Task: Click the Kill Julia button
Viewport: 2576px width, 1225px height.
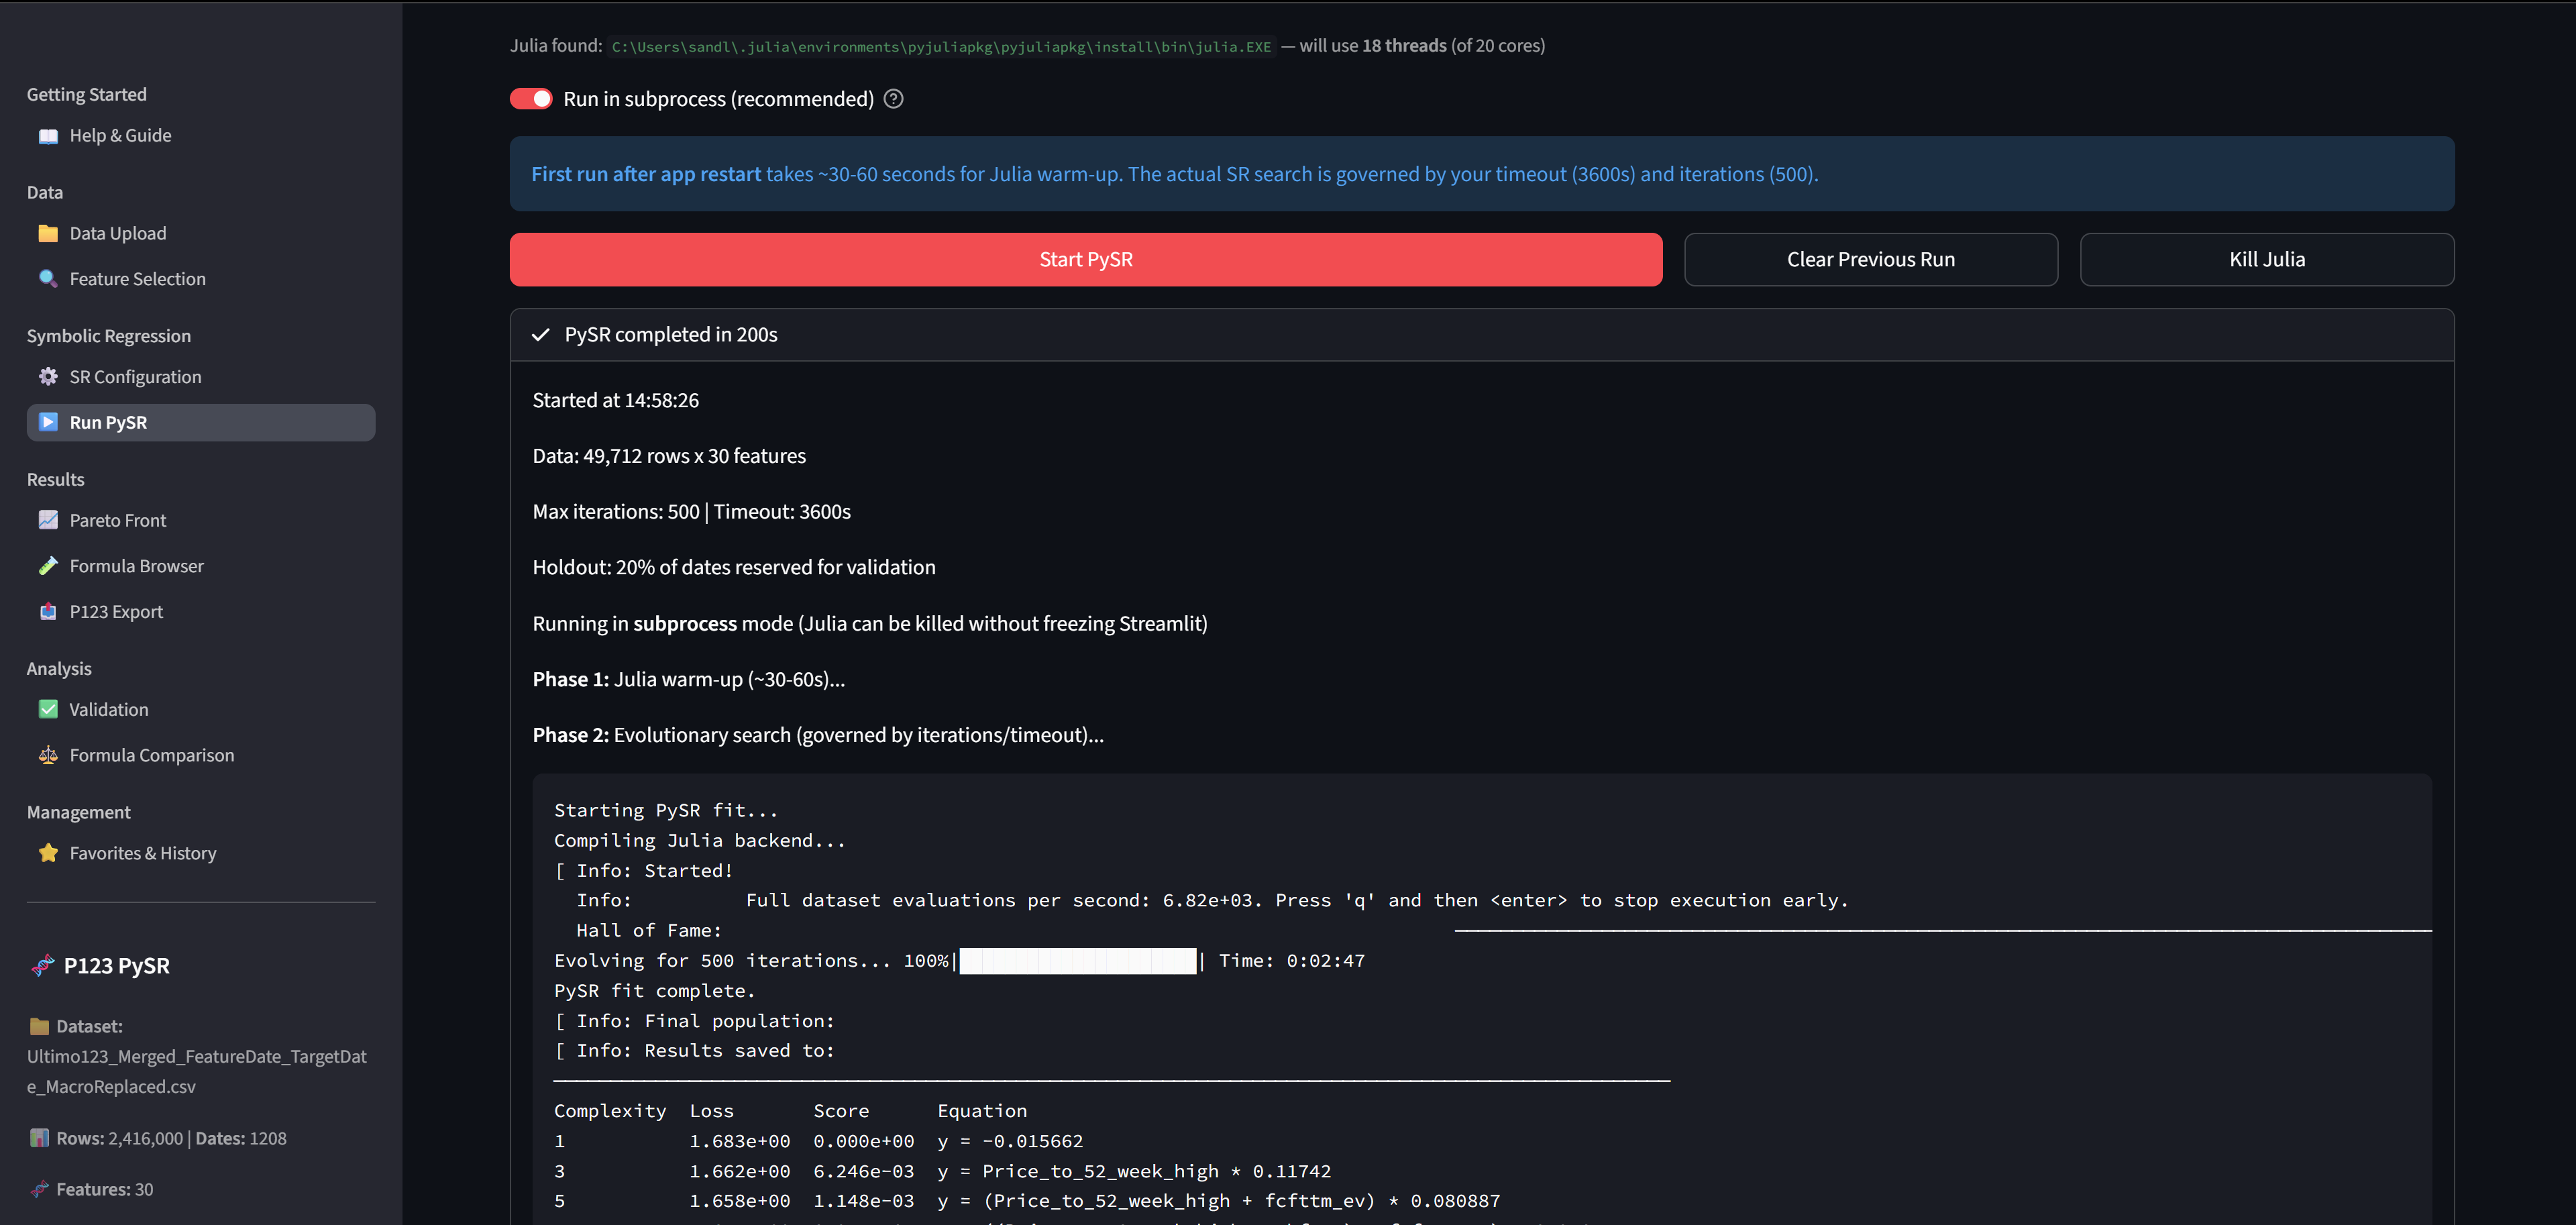Action: click(2266, 260)
